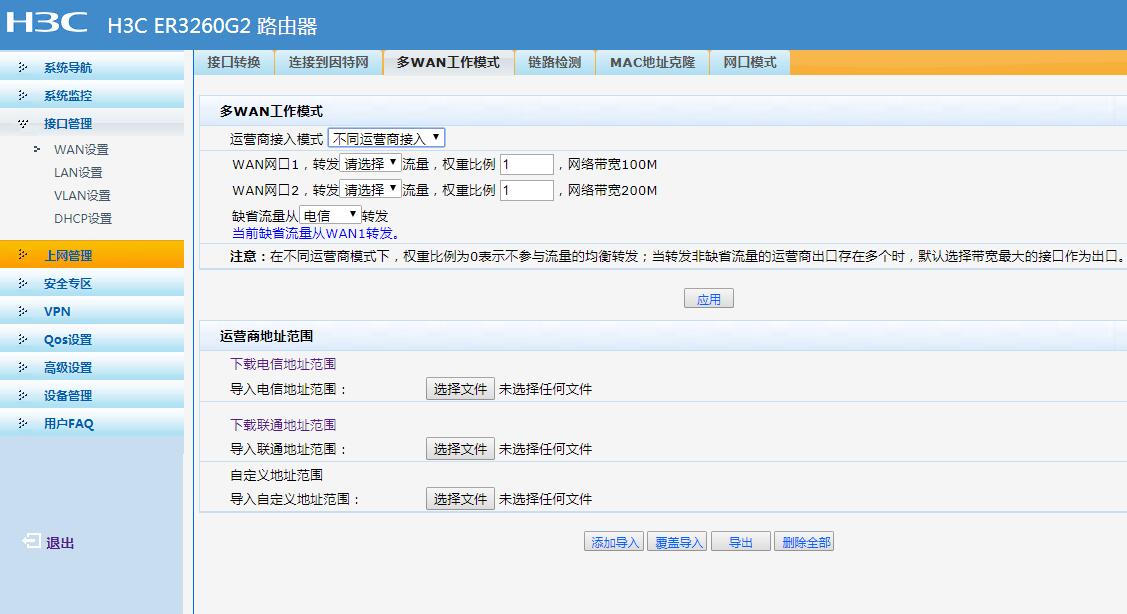
Task: Click the arrow icon beside Qos设置
Action: pyautogui.click(x=23, y=339)
